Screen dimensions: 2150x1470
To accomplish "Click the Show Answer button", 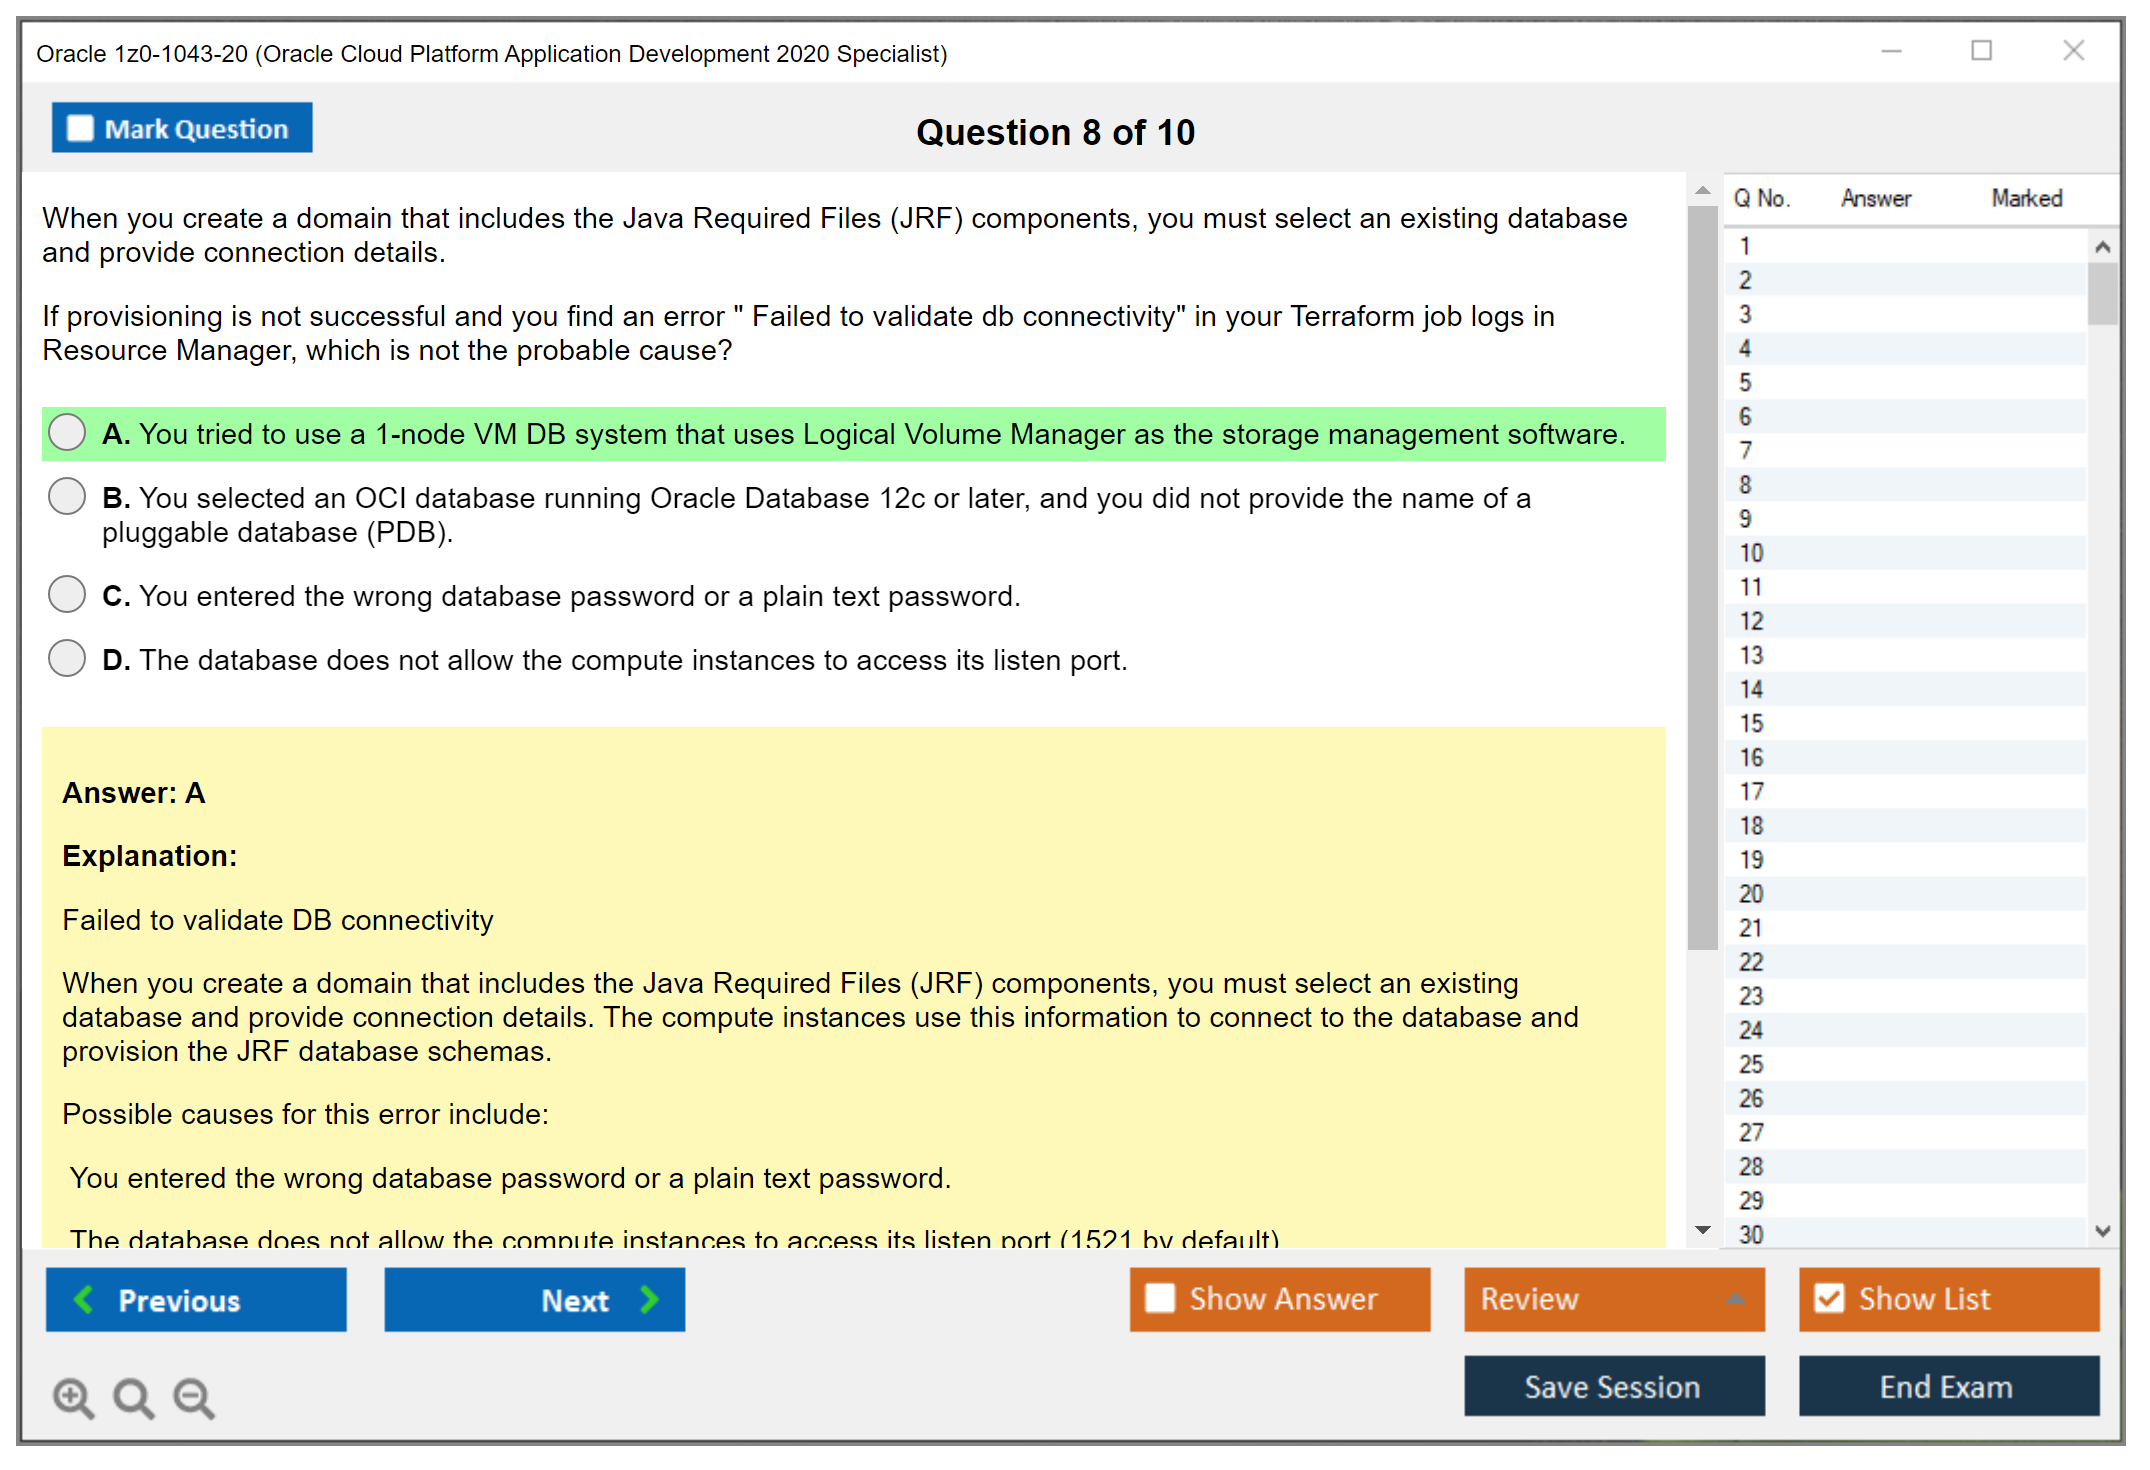I will (x=1279, y=1299).
